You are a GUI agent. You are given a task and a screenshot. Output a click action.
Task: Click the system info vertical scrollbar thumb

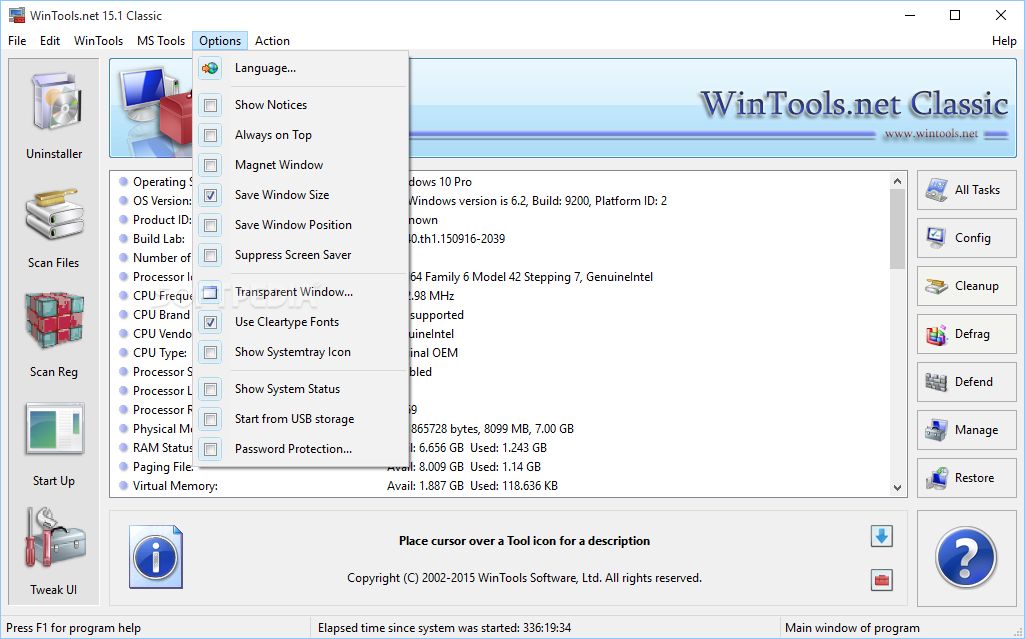point(898,229)
